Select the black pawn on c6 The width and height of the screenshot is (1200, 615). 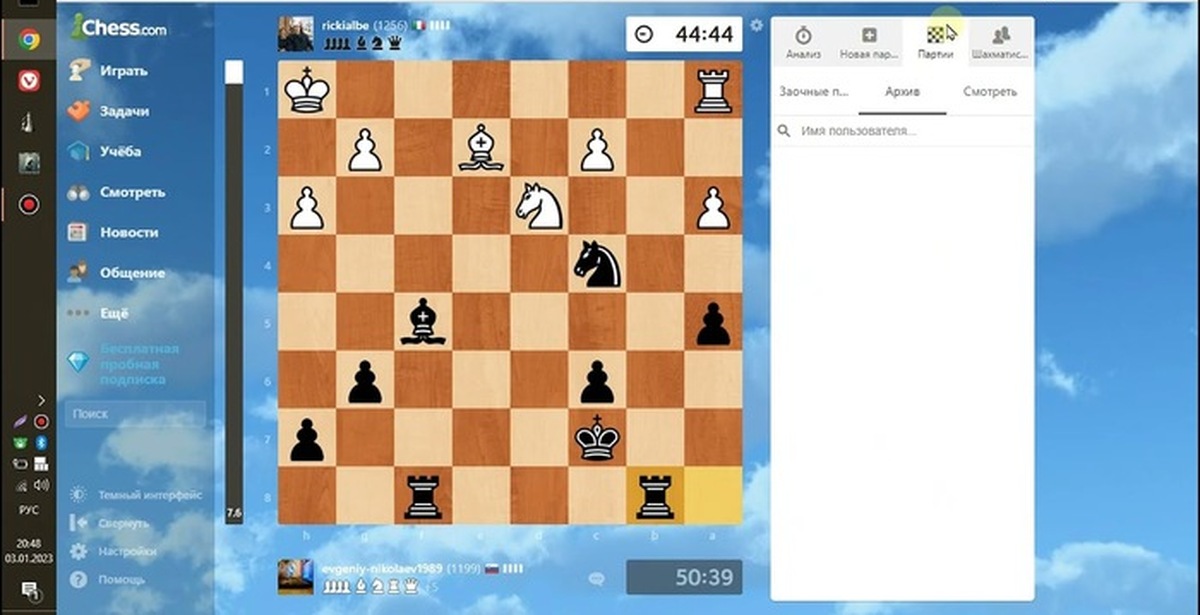(597, 381)
